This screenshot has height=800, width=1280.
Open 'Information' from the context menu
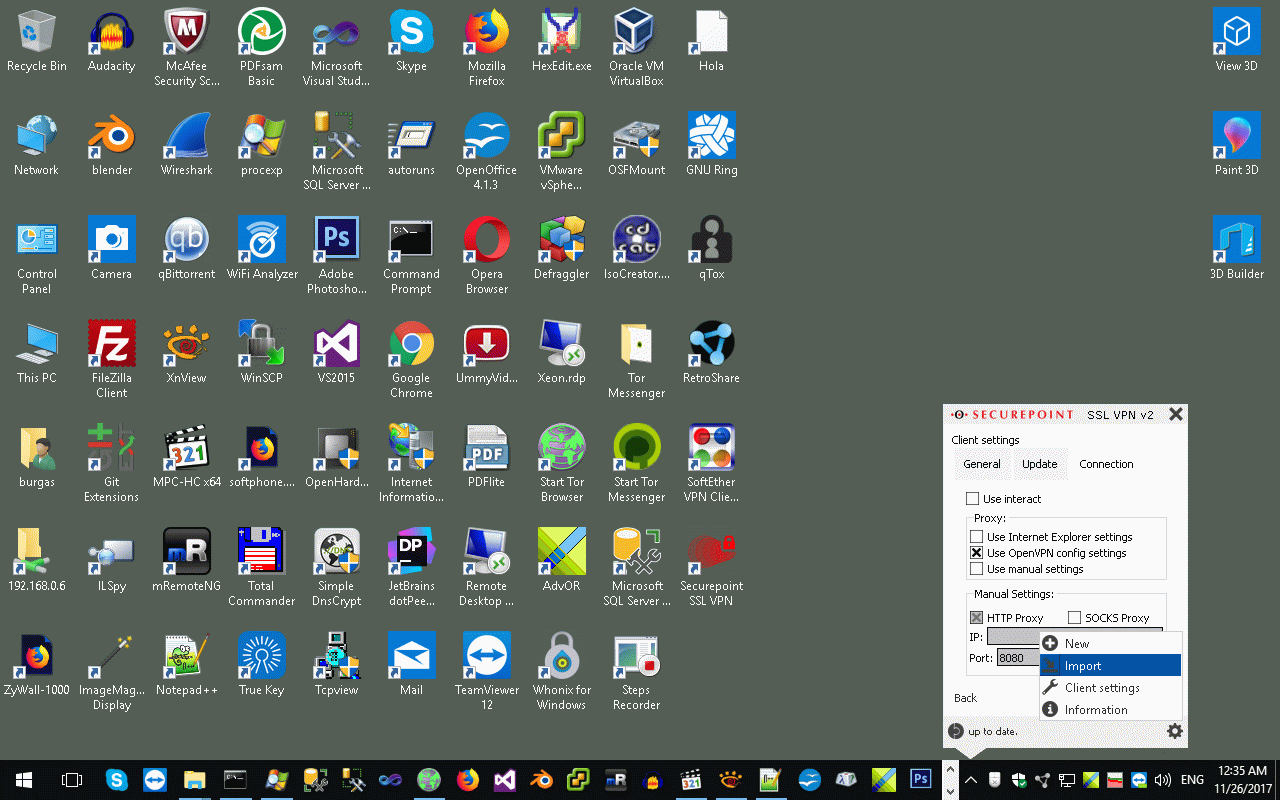pos(1111,710)
